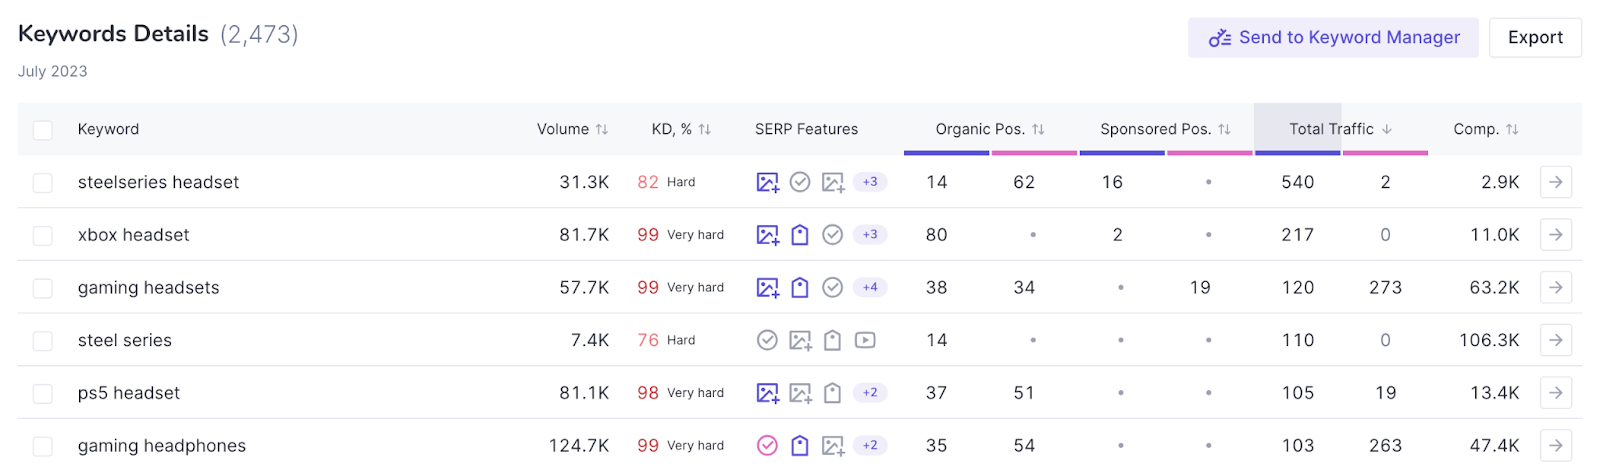
Task: Open arrow details for xbox headset row
Action: (x=1556, y=235)
